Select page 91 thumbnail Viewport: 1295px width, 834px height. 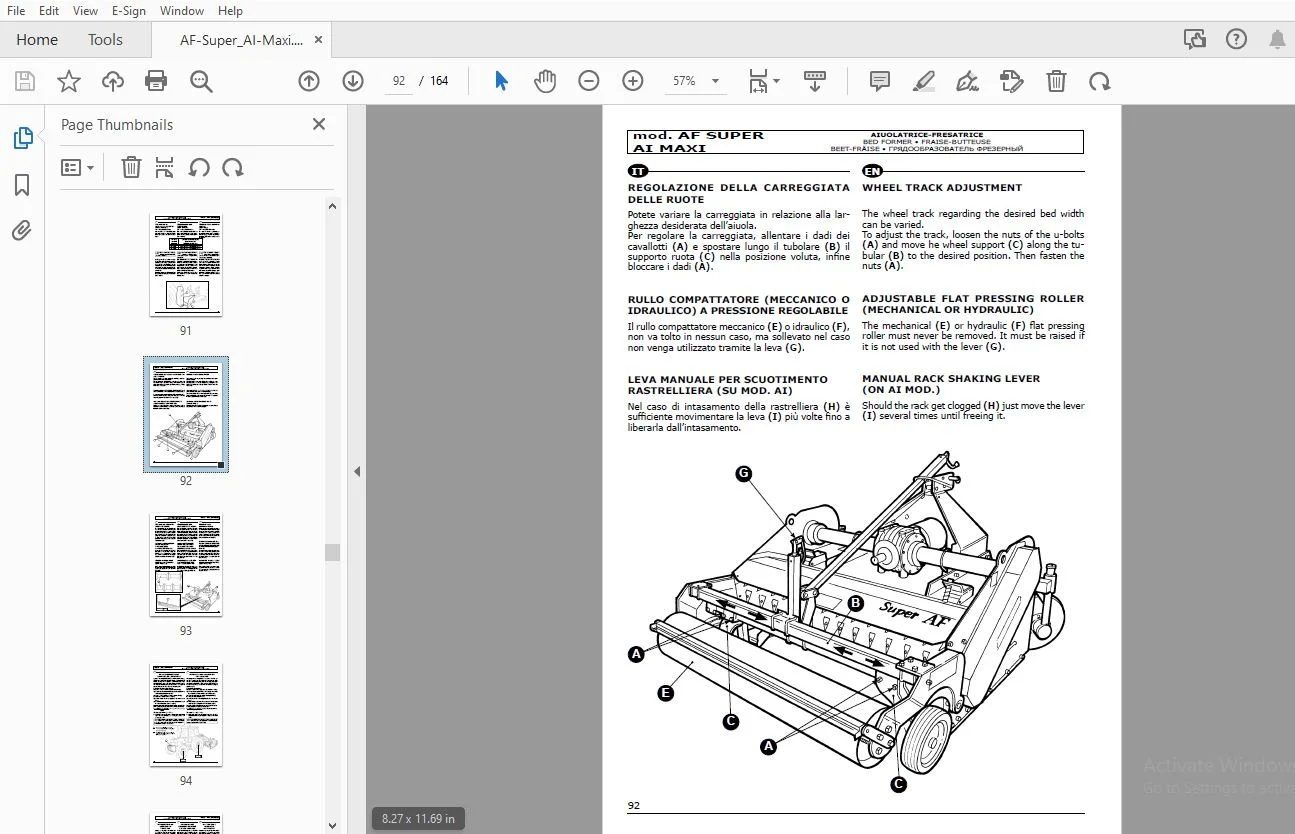pos(186,264)
